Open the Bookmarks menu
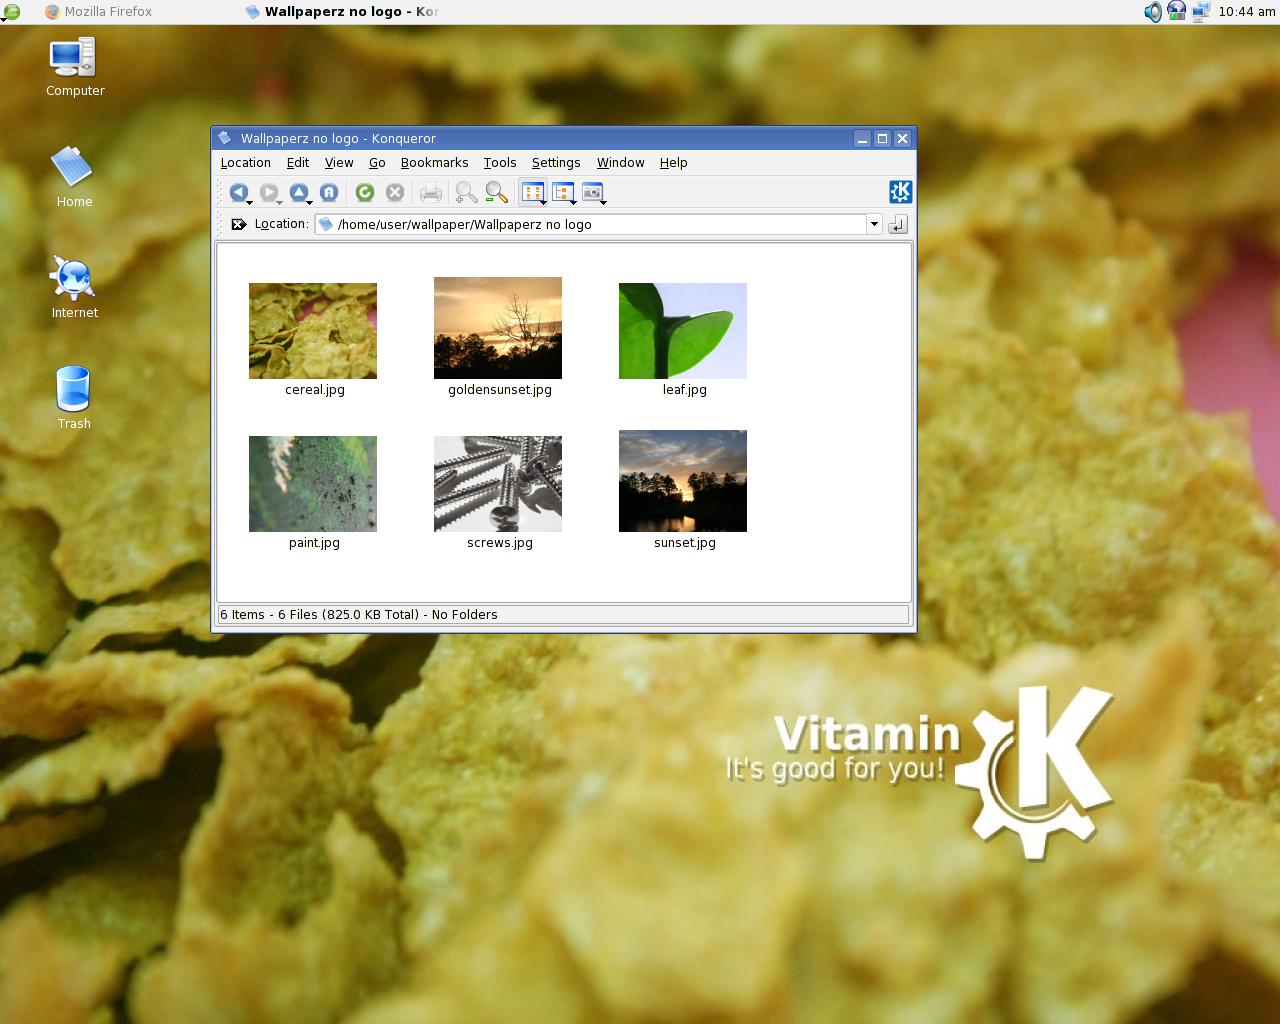This screenshot has height=1024, width=1280. pyautogui.click(x=434, y=162)
